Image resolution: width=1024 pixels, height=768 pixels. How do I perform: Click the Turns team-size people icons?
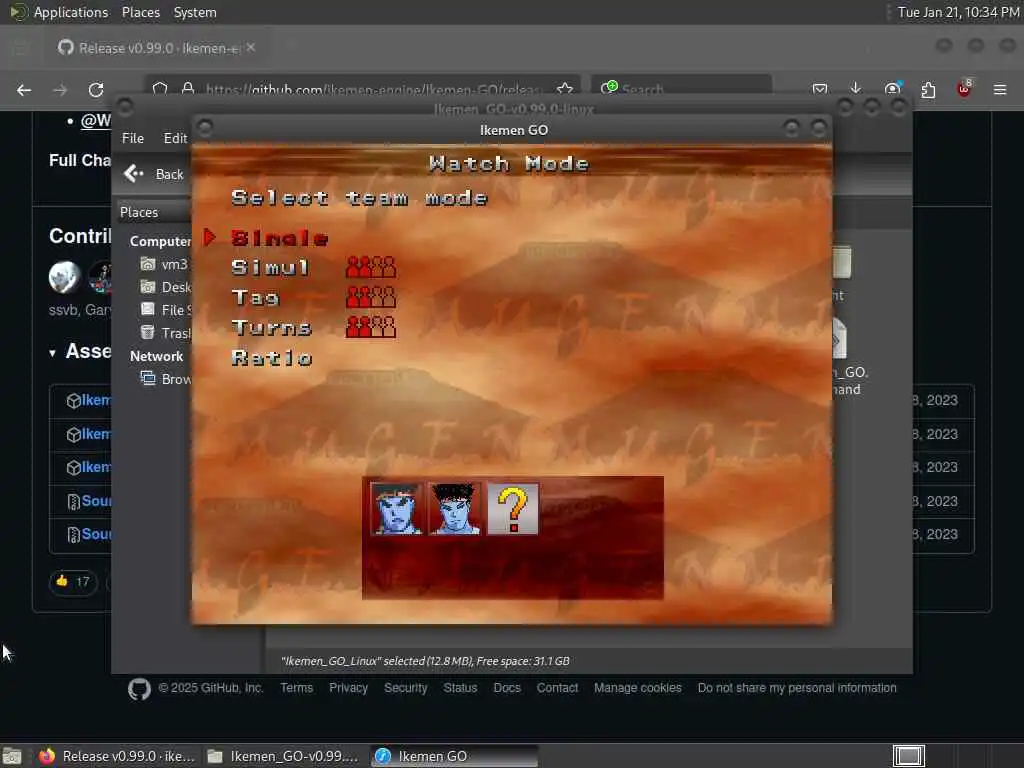tap(371, 327)
